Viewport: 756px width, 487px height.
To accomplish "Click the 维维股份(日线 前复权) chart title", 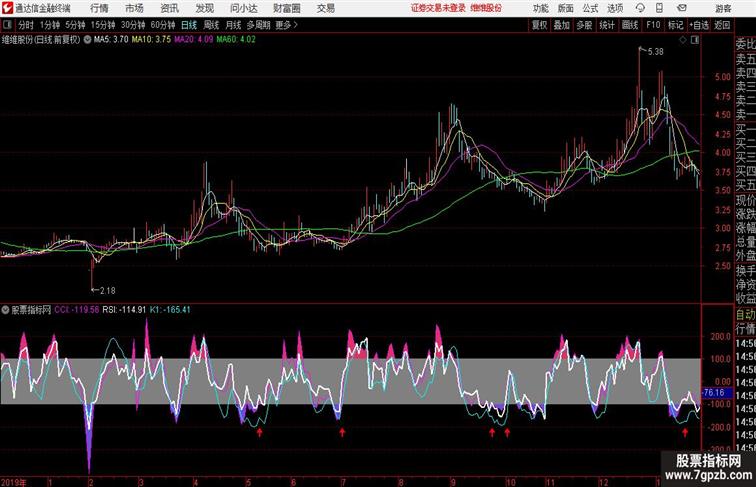I will click(x=41, y=40).
